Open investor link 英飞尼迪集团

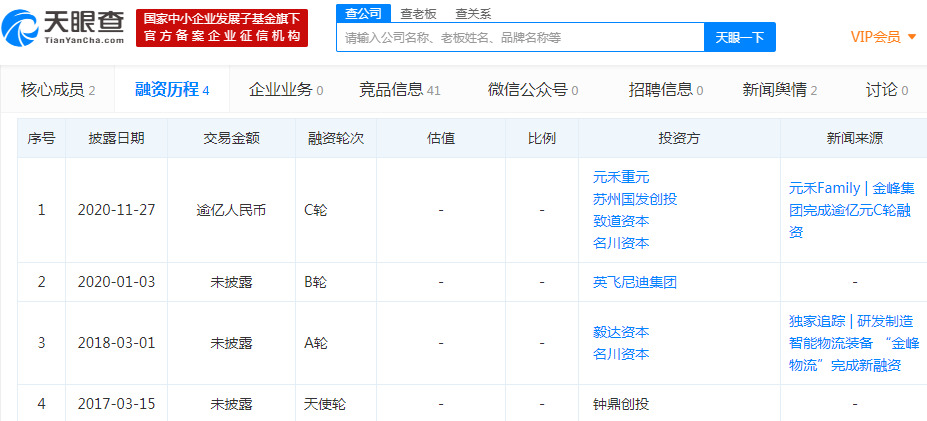pyautogui.click(x=635, y=282)
